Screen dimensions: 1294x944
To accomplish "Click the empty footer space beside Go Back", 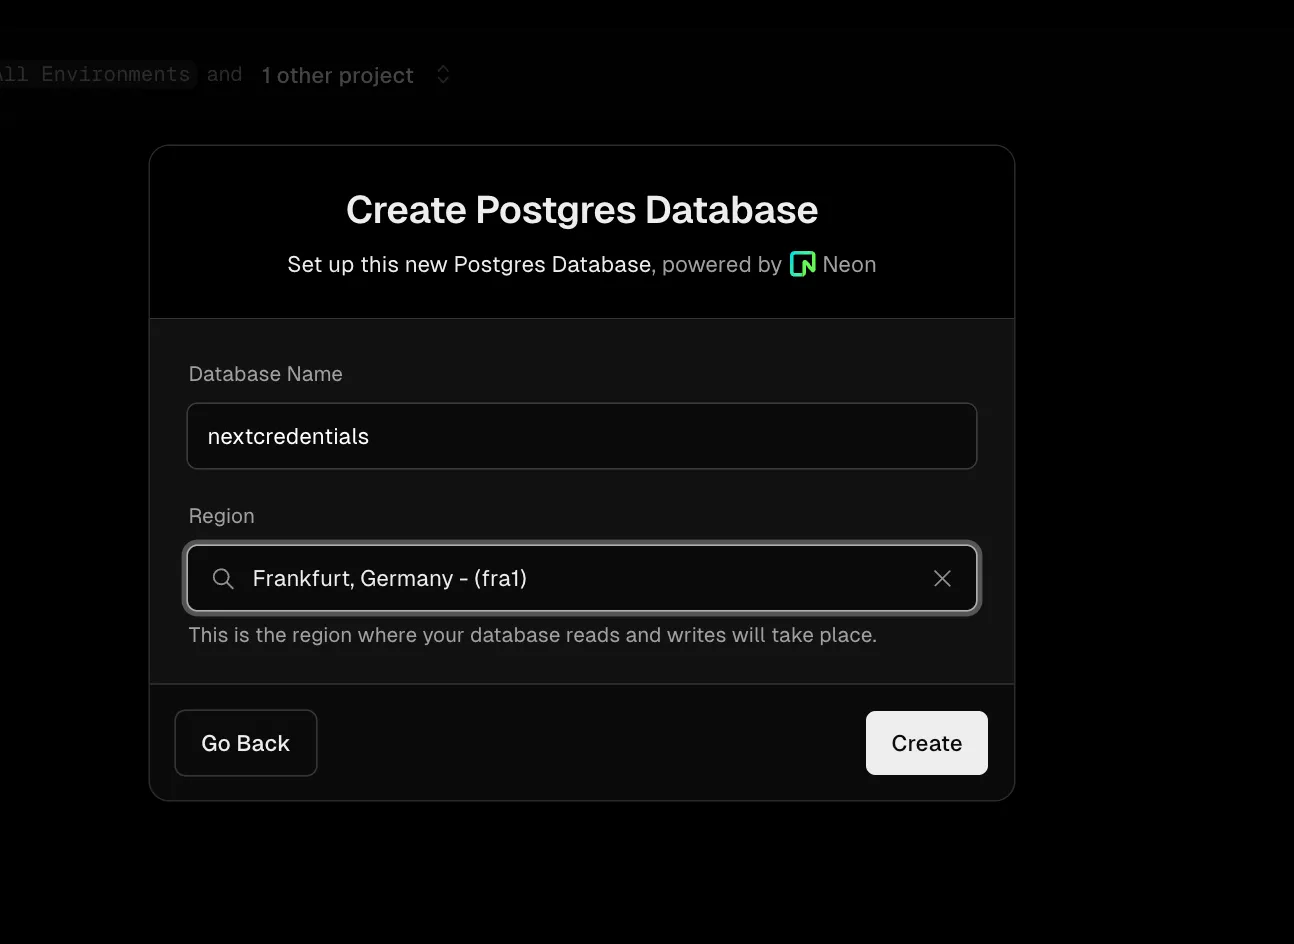I will [x=590, y=743].
